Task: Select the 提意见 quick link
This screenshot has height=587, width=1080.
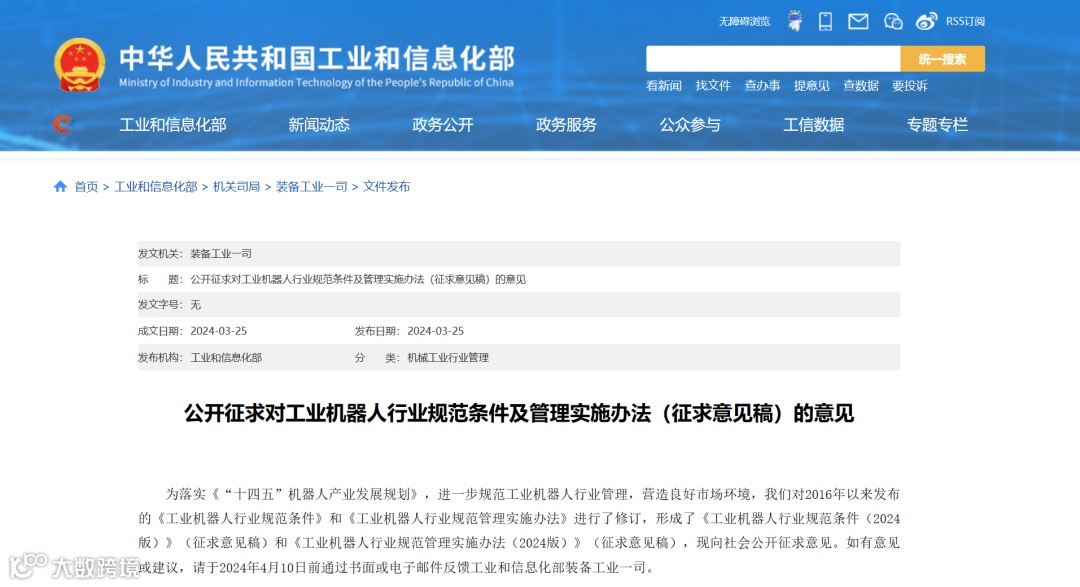Action: [x=811, y=85]
